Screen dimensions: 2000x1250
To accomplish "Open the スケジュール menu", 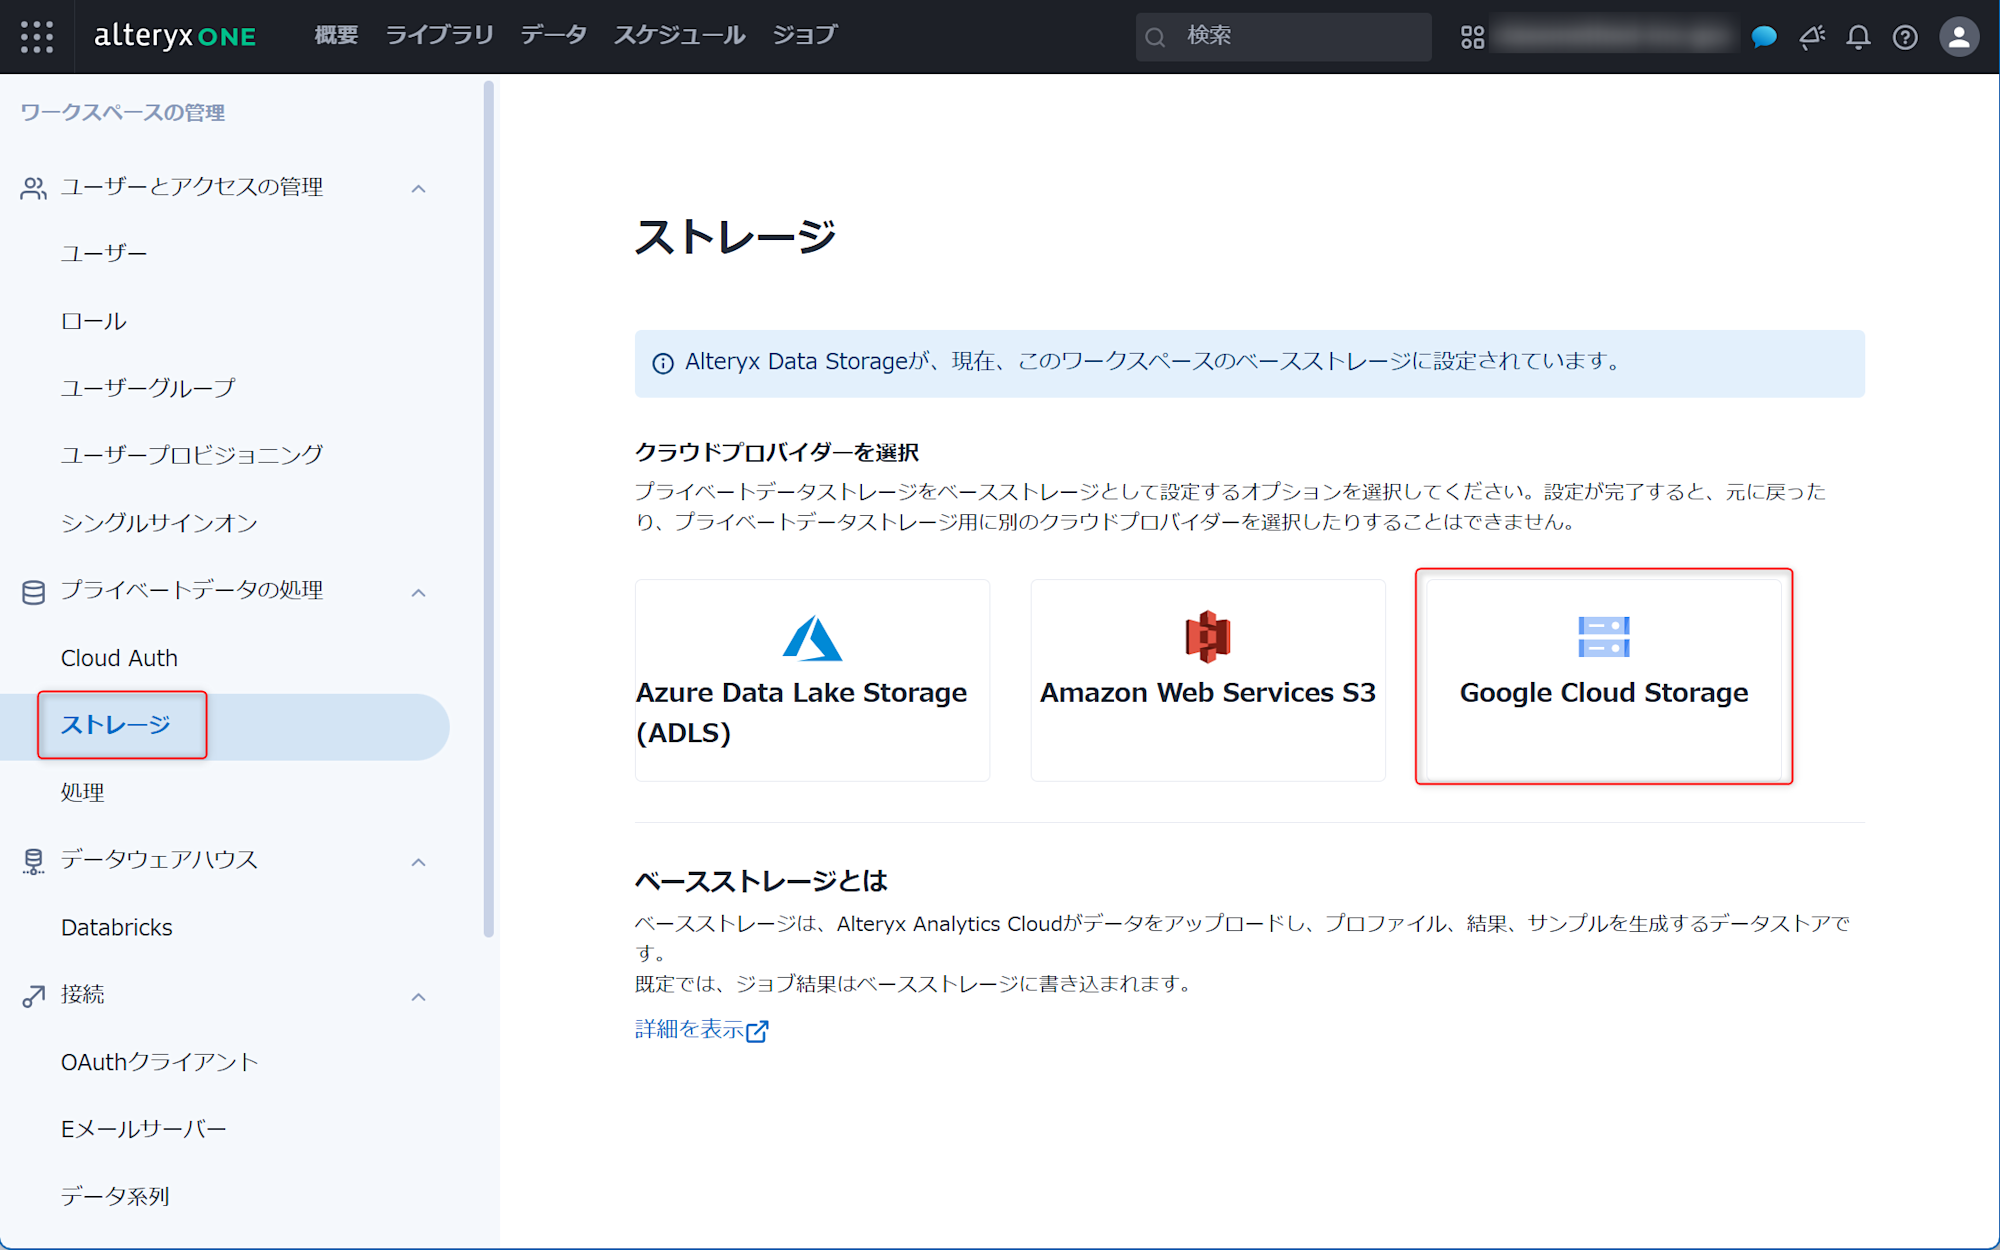I will click(678, 34).
